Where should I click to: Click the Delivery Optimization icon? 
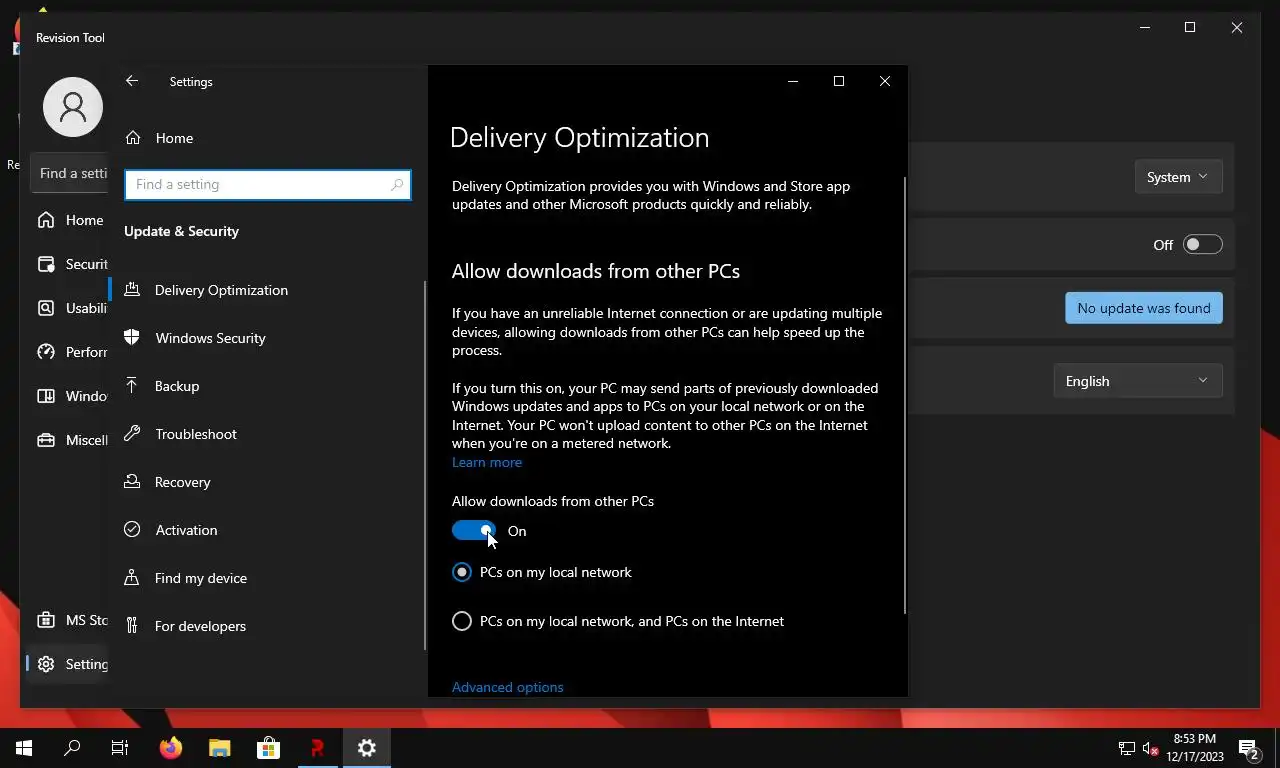[x=132, y=289]
